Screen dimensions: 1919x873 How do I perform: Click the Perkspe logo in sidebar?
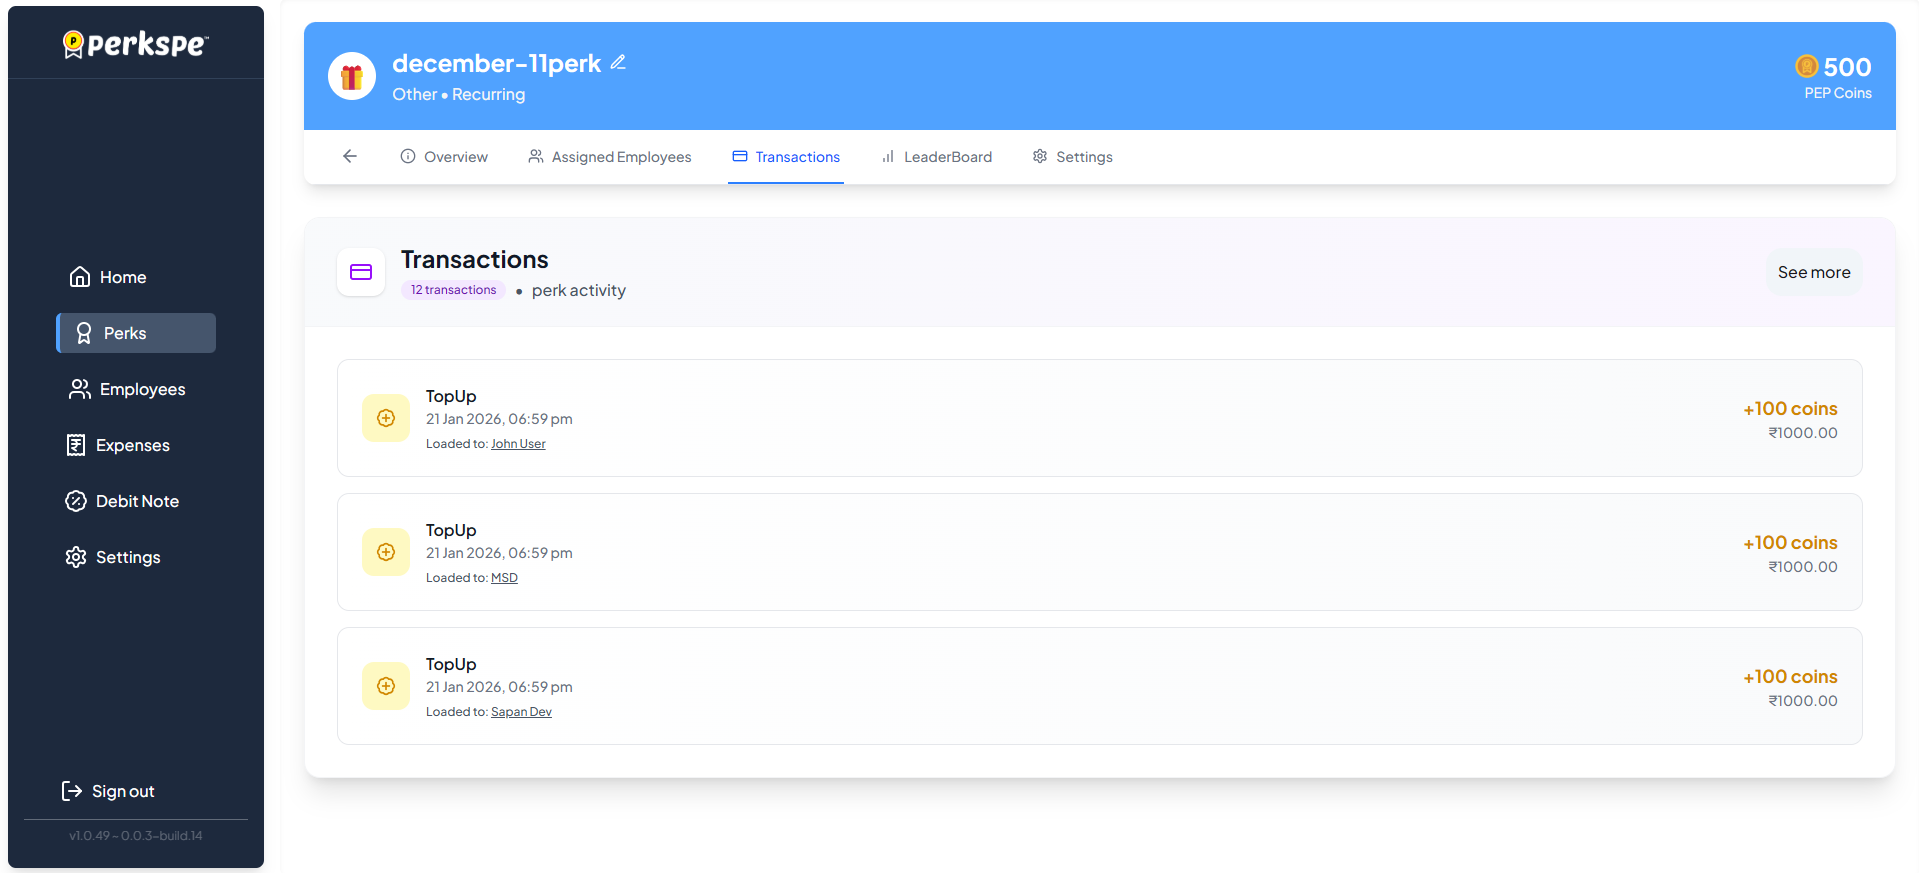click(x=136, y=44)
